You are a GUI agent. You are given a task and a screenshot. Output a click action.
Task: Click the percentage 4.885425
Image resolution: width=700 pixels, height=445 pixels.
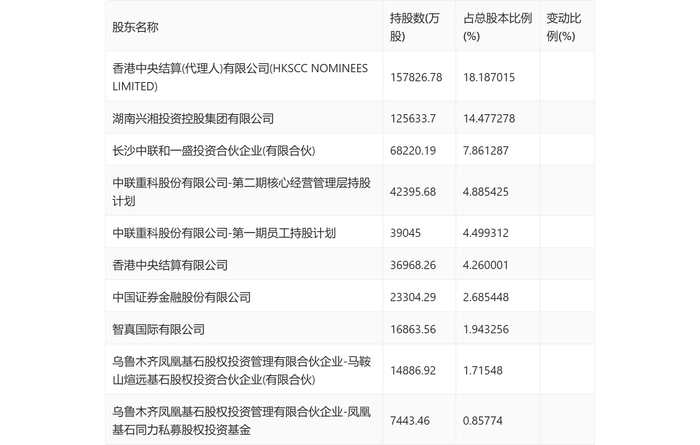(x=486, y=192)
